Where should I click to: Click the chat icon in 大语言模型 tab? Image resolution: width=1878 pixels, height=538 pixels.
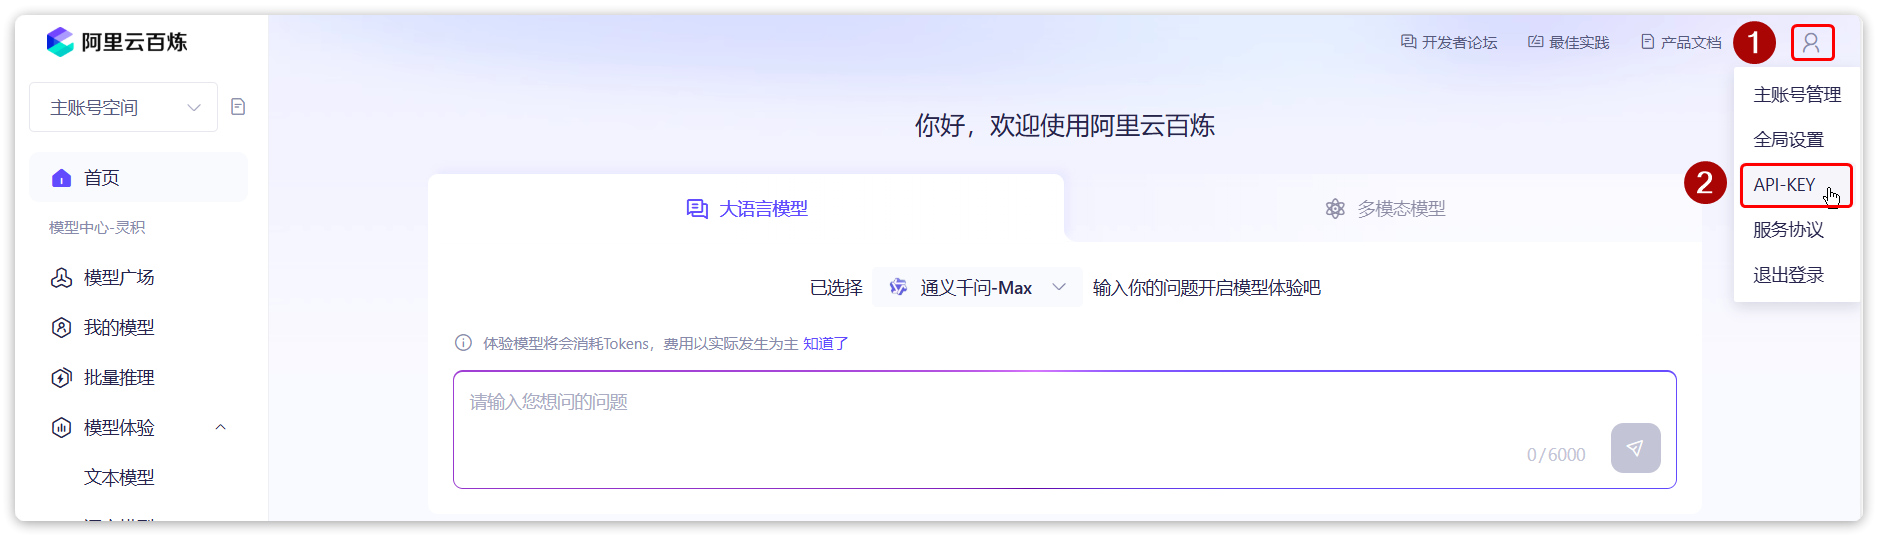pos(697,209)
